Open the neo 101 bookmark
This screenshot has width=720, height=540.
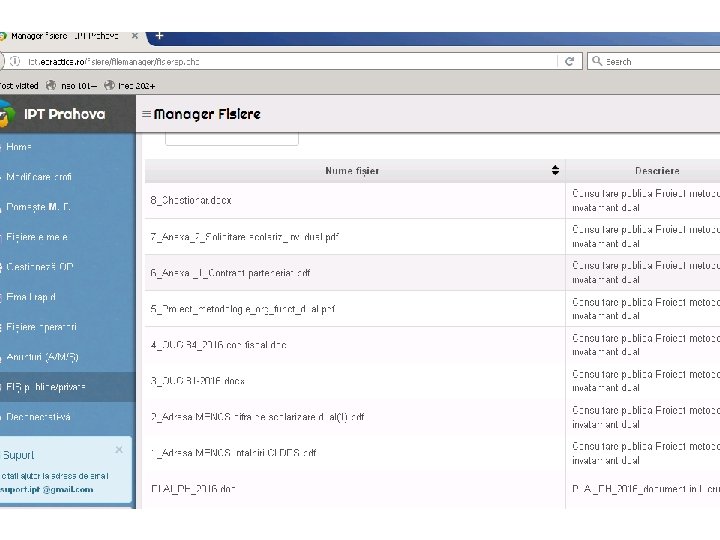72,86
